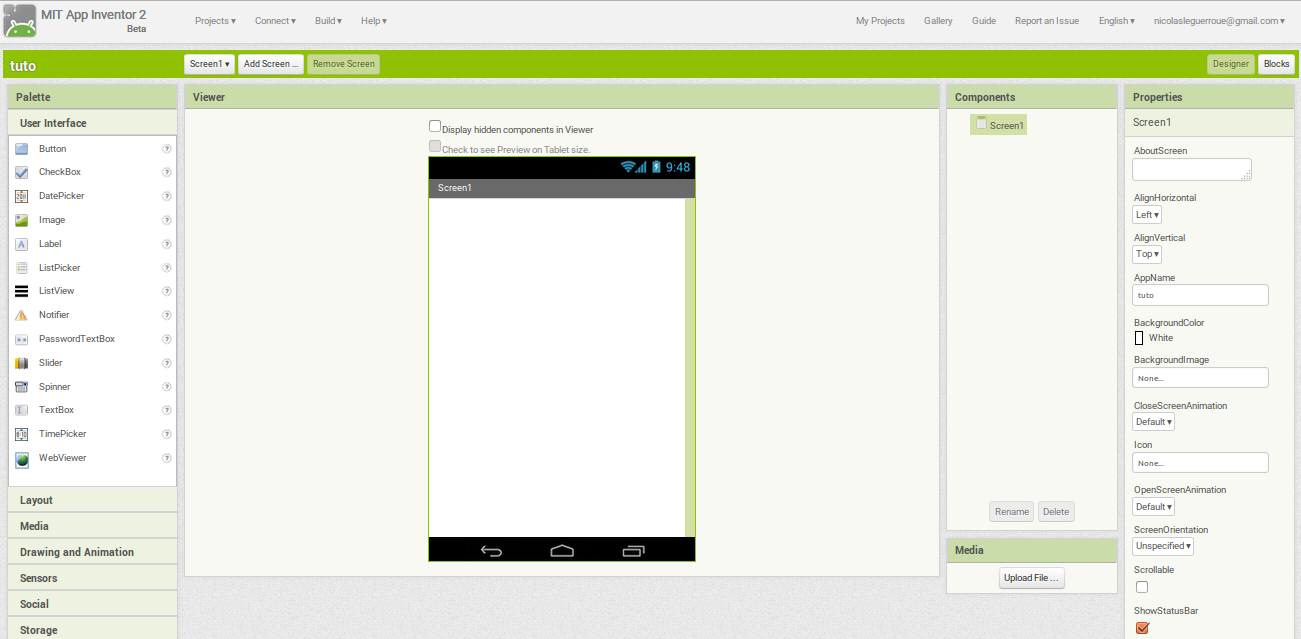Image resolution: width=1301 pixels, height=639 pixels.
Task: Open ScreenOrientation Unspecified dropdown
Action: click(x=1163, y=546)
